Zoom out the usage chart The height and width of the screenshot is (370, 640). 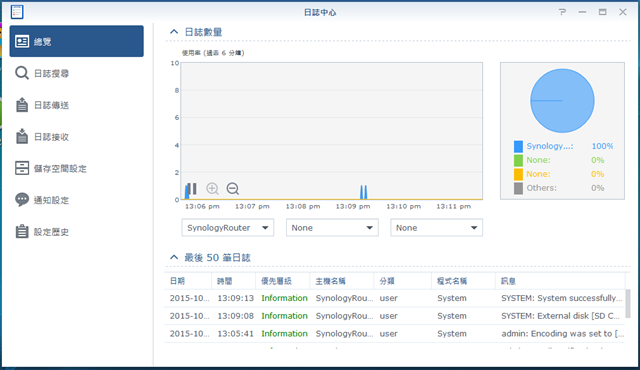[233, 188]
